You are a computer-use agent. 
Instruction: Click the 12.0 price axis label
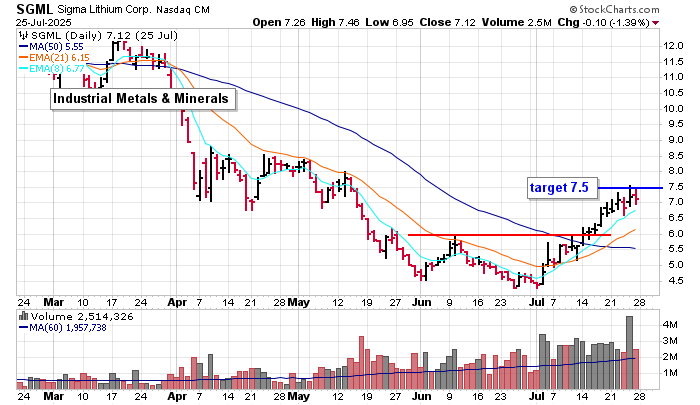673,46
